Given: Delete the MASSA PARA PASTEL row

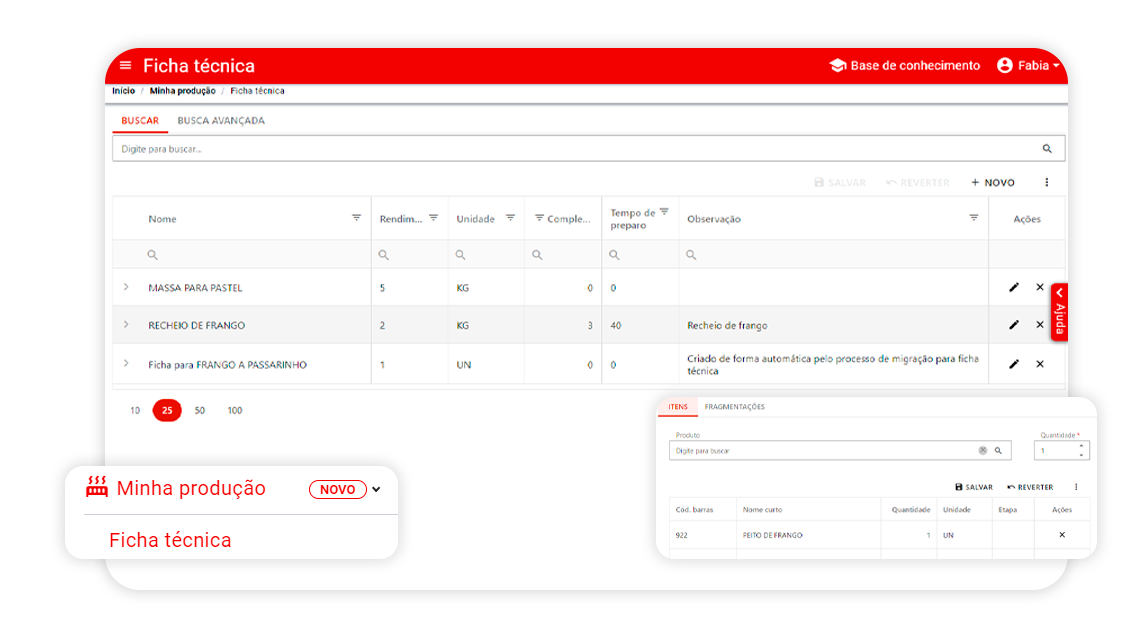Looking at the screenshot, I should coord(1040,287).
